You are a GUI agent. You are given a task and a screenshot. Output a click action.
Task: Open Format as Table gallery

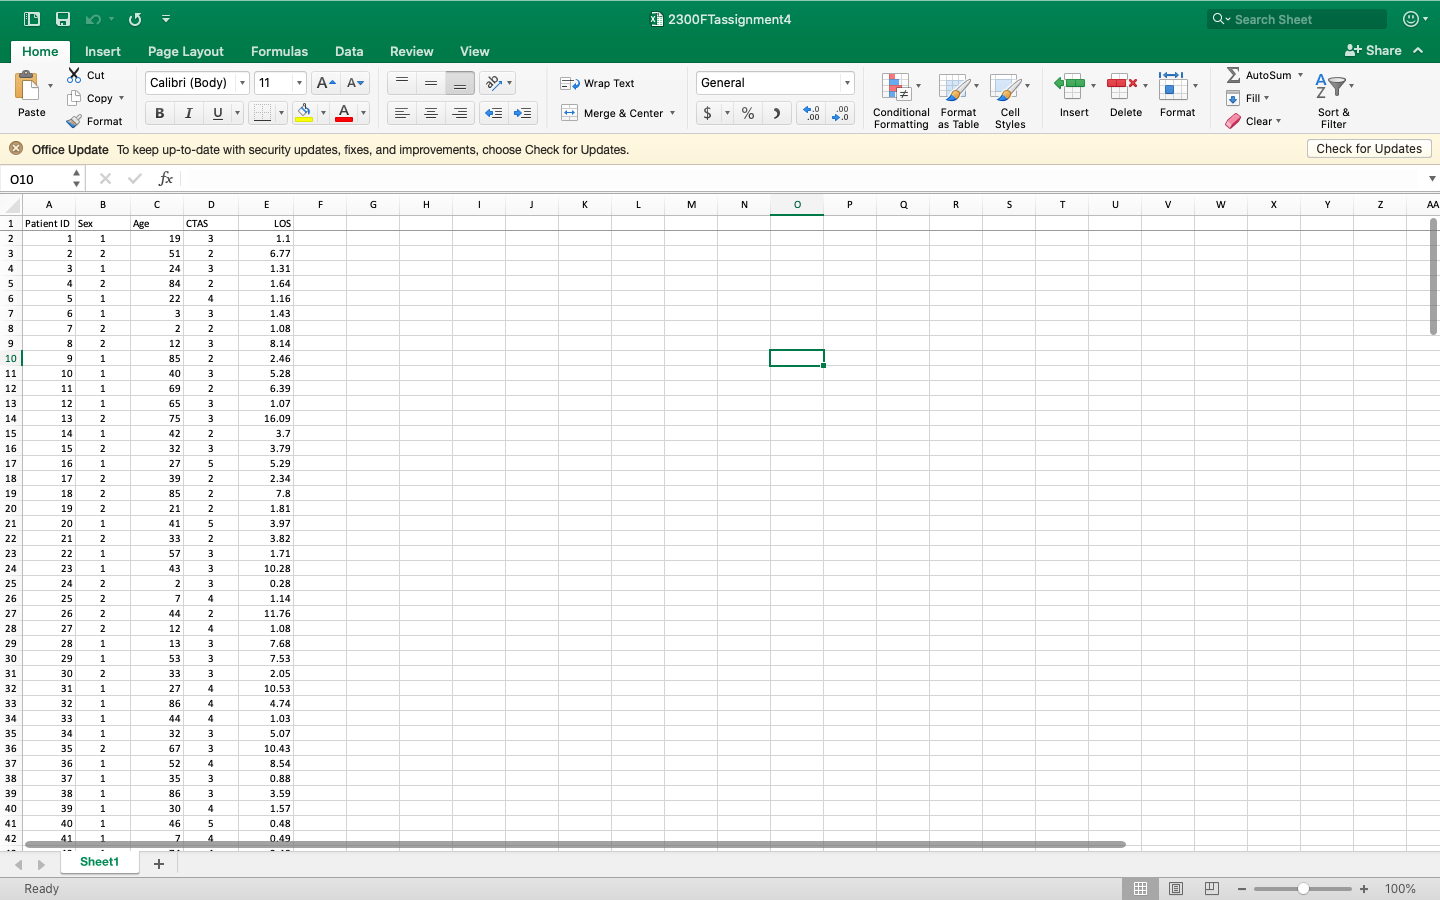point(958,100)
